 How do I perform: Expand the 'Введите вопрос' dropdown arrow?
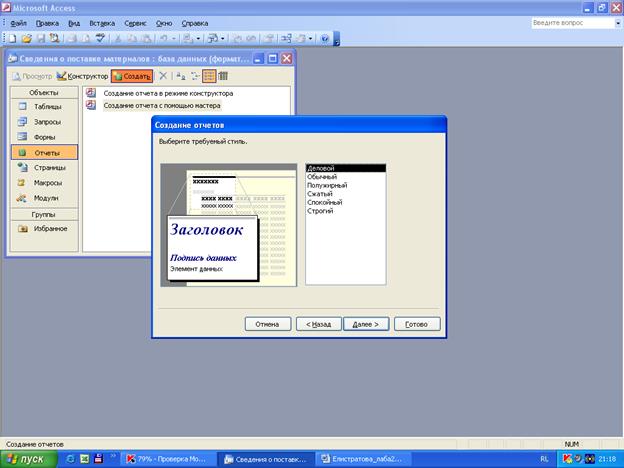[618, 23]
